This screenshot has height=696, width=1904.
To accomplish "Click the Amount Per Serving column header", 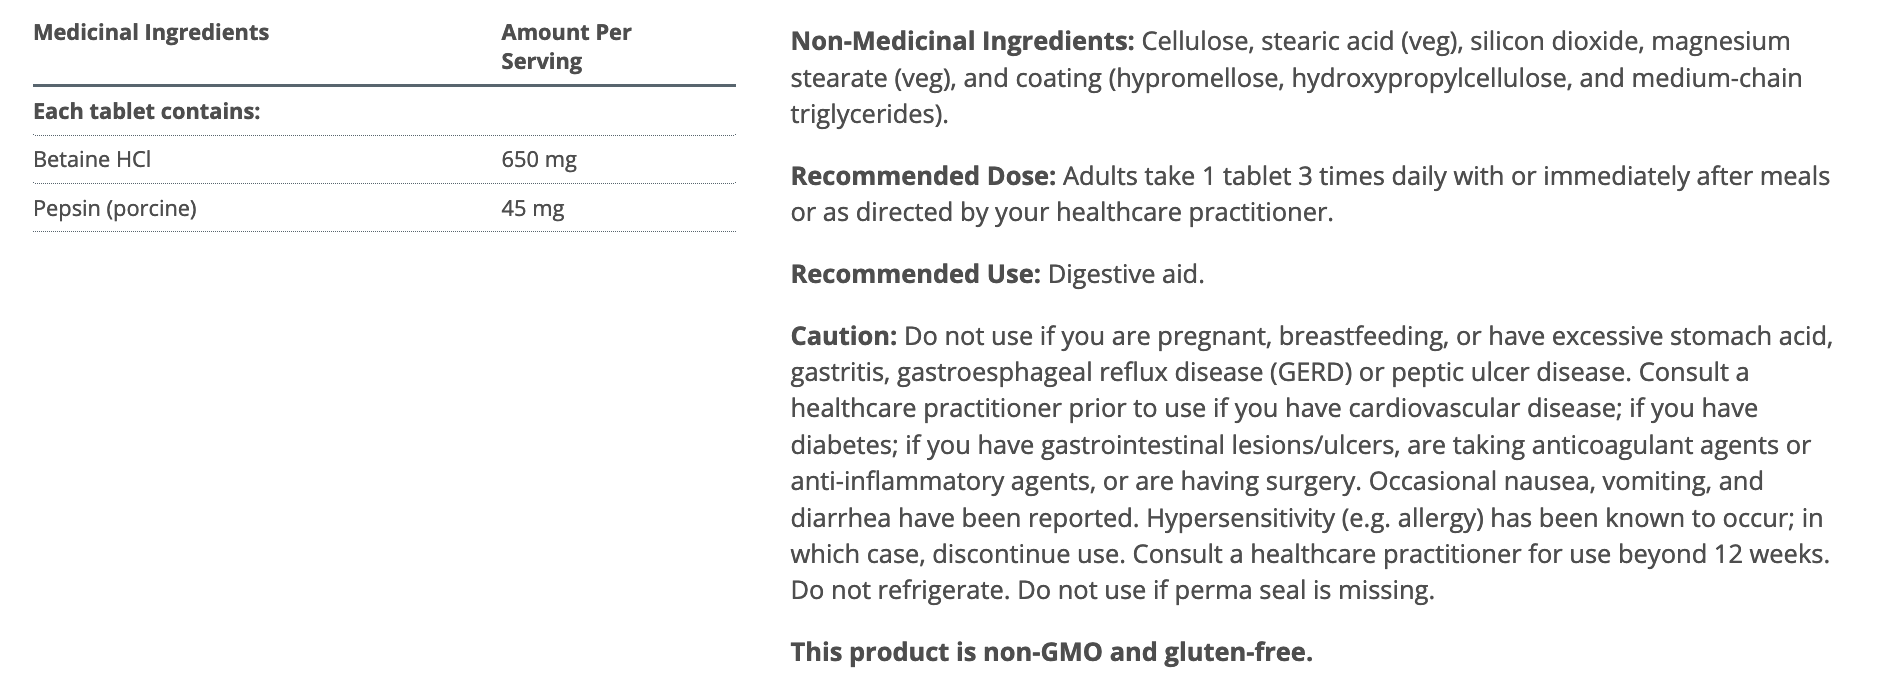I will tap(566, 46).
